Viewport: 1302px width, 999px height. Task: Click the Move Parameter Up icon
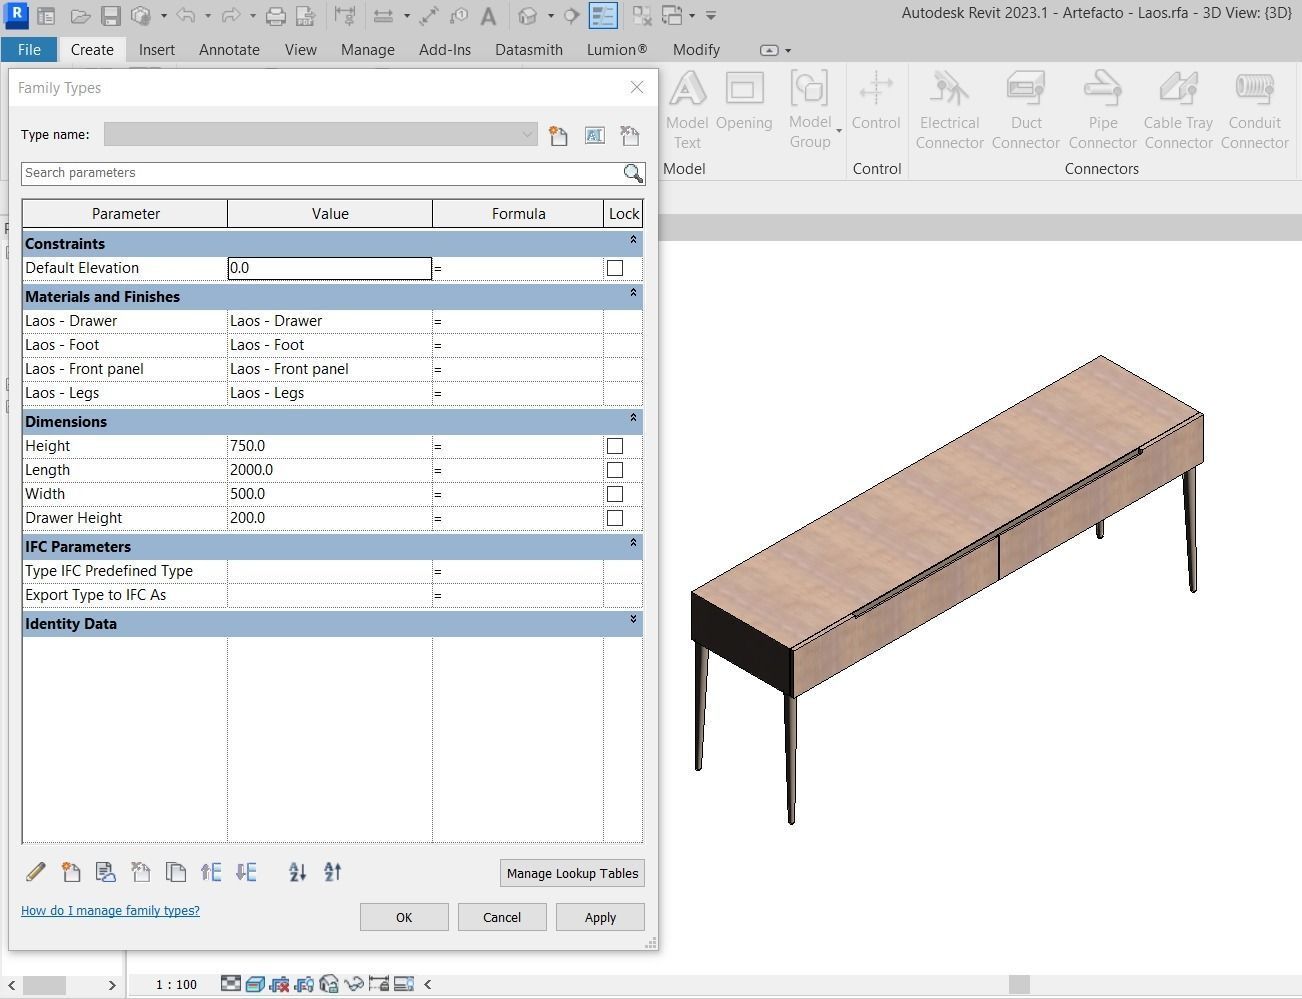pos(211,872)
